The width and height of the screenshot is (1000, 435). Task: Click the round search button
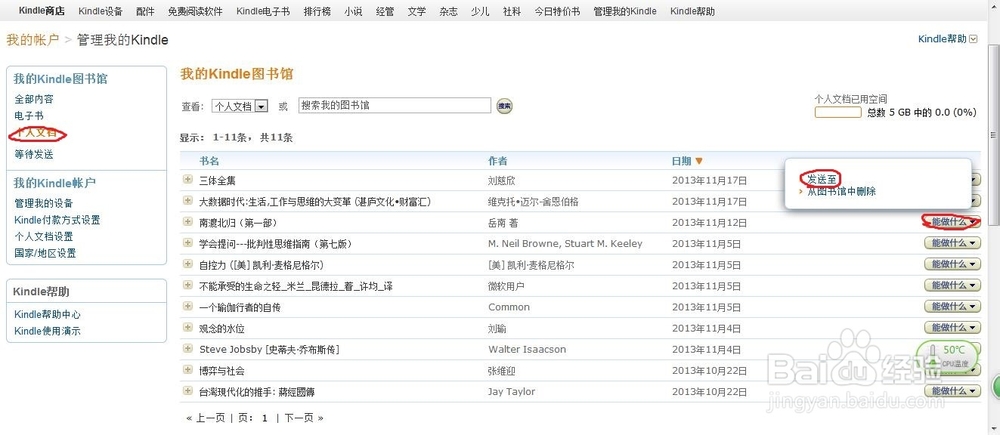(x=504, y=106)
